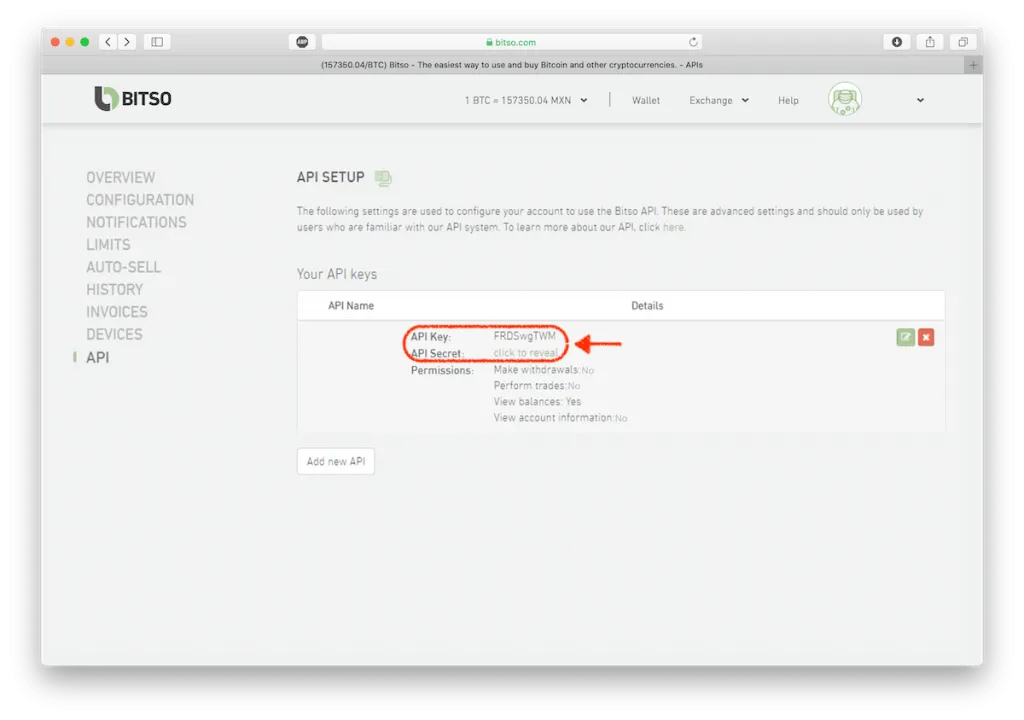Select API in sidebar

98,357
